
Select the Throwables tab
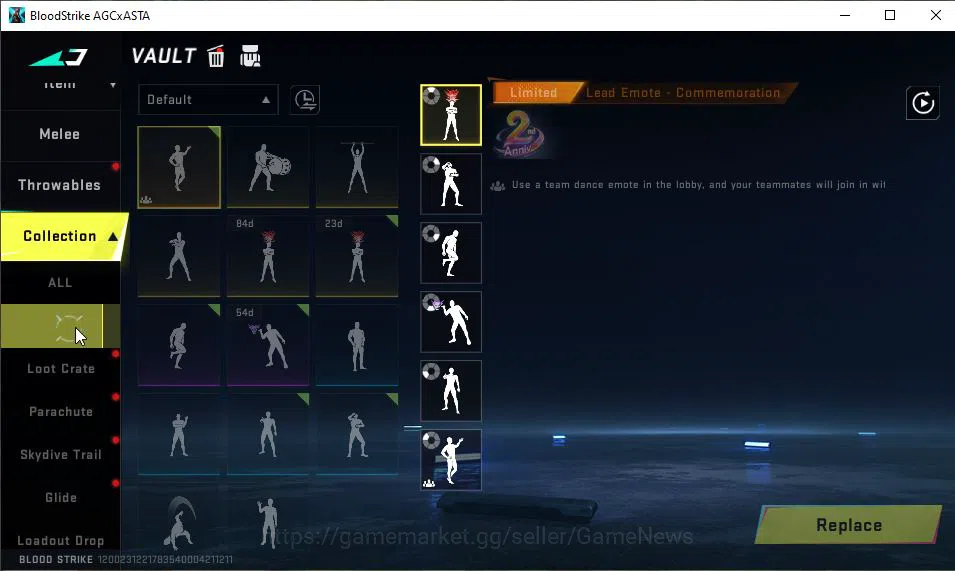point(60,185)
